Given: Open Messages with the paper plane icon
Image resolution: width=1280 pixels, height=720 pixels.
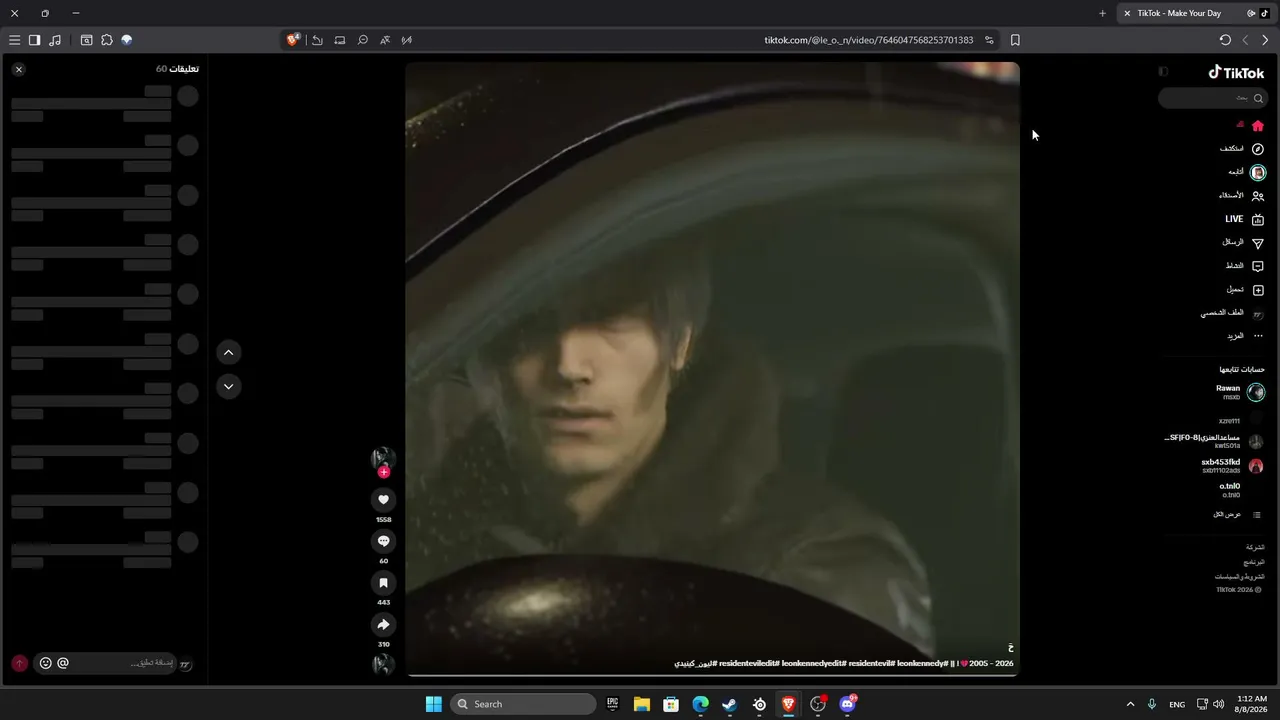Looking at the screenshot, I should pos(1258,243).
